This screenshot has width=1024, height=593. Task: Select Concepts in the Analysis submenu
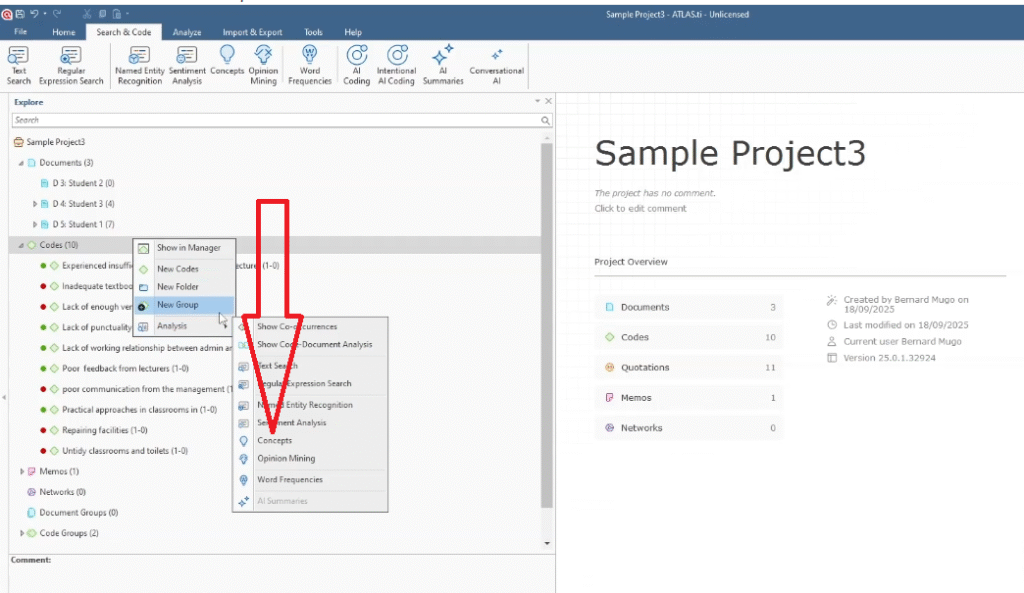pos(274,441)
